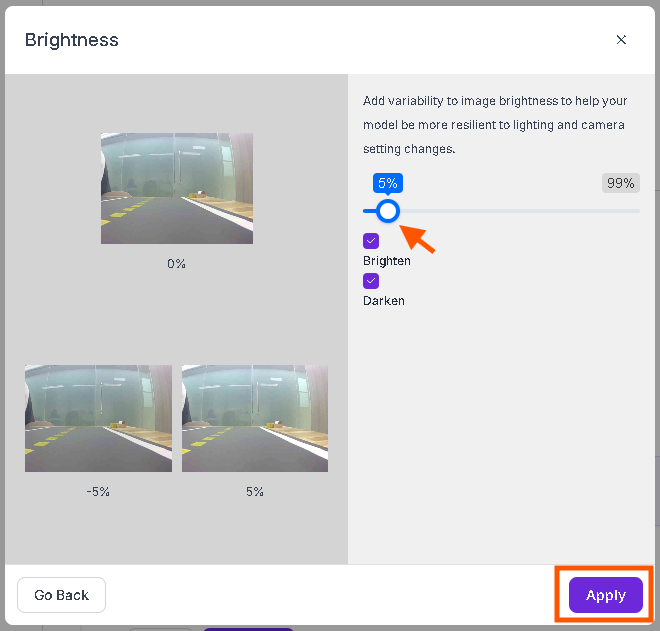Click the blue 5% slider value tooltip
This screenshot has height=631, width=660.
coord(387,183)
